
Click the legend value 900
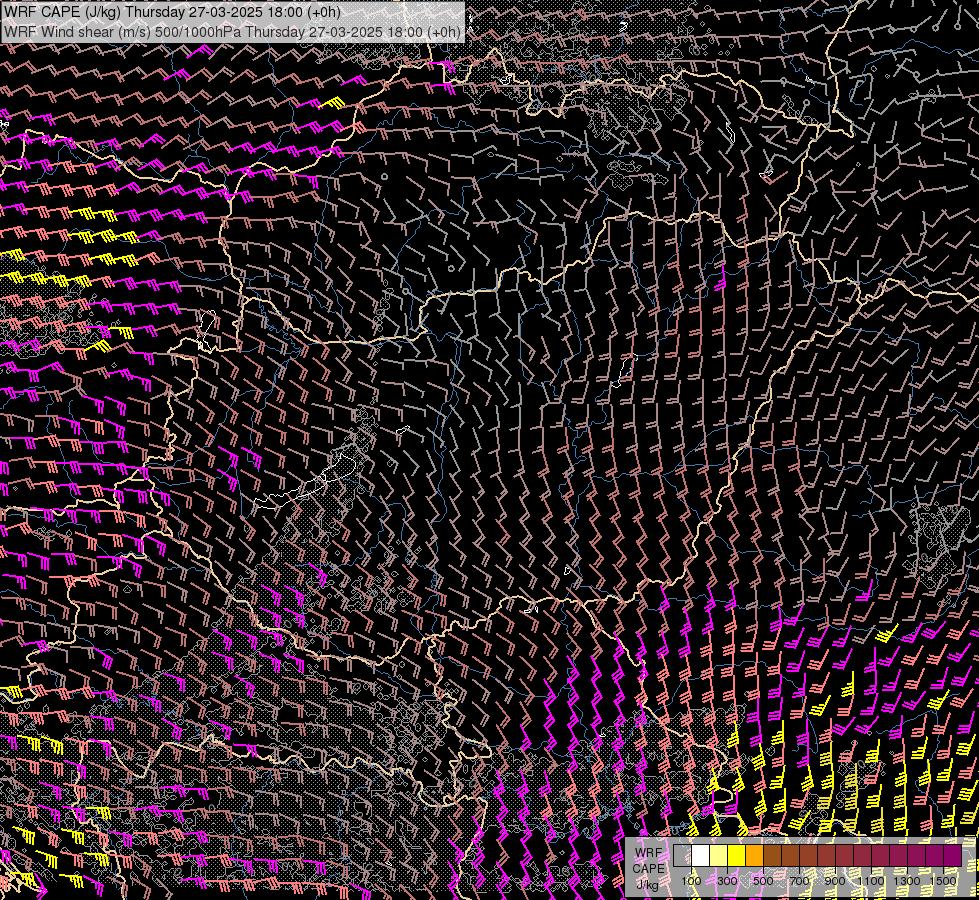tap(835, 881)
